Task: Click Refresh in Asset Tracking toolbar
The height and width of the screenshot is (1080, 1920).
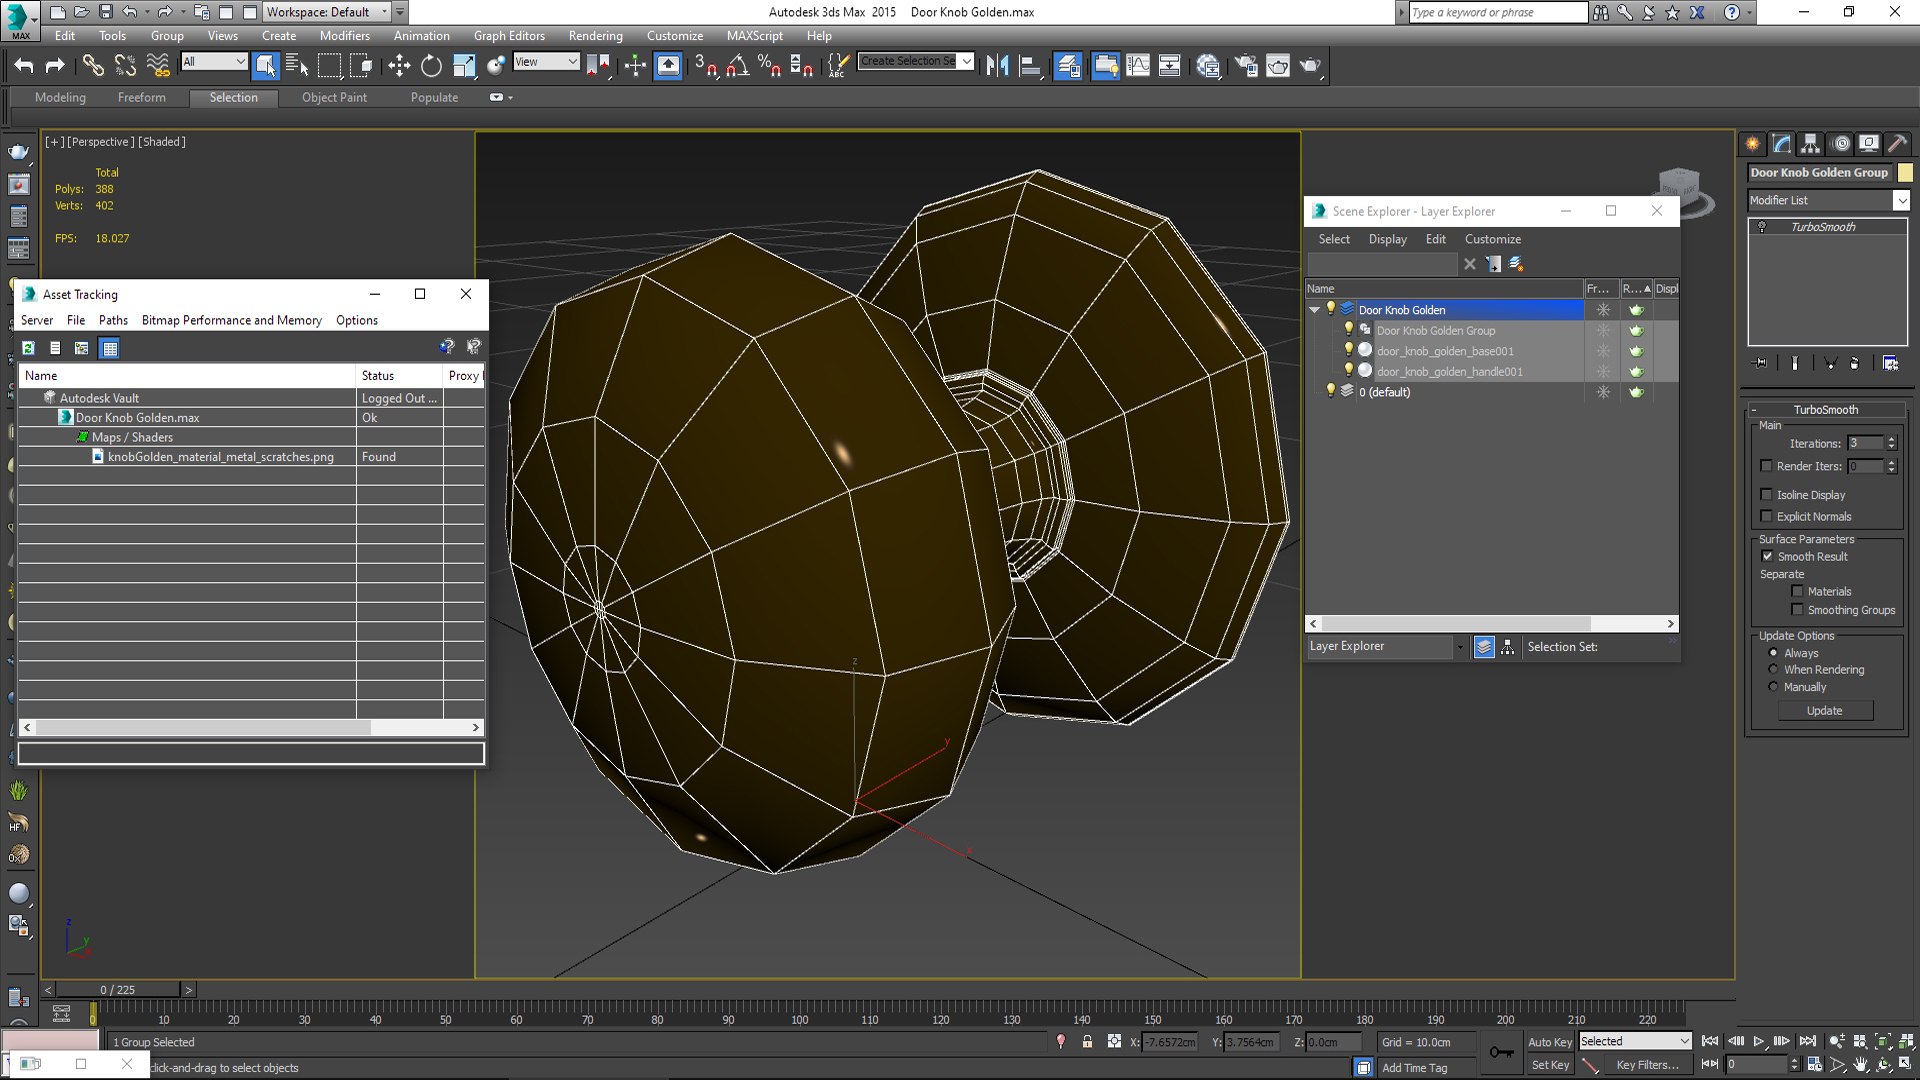Action: tap(28, 348)
